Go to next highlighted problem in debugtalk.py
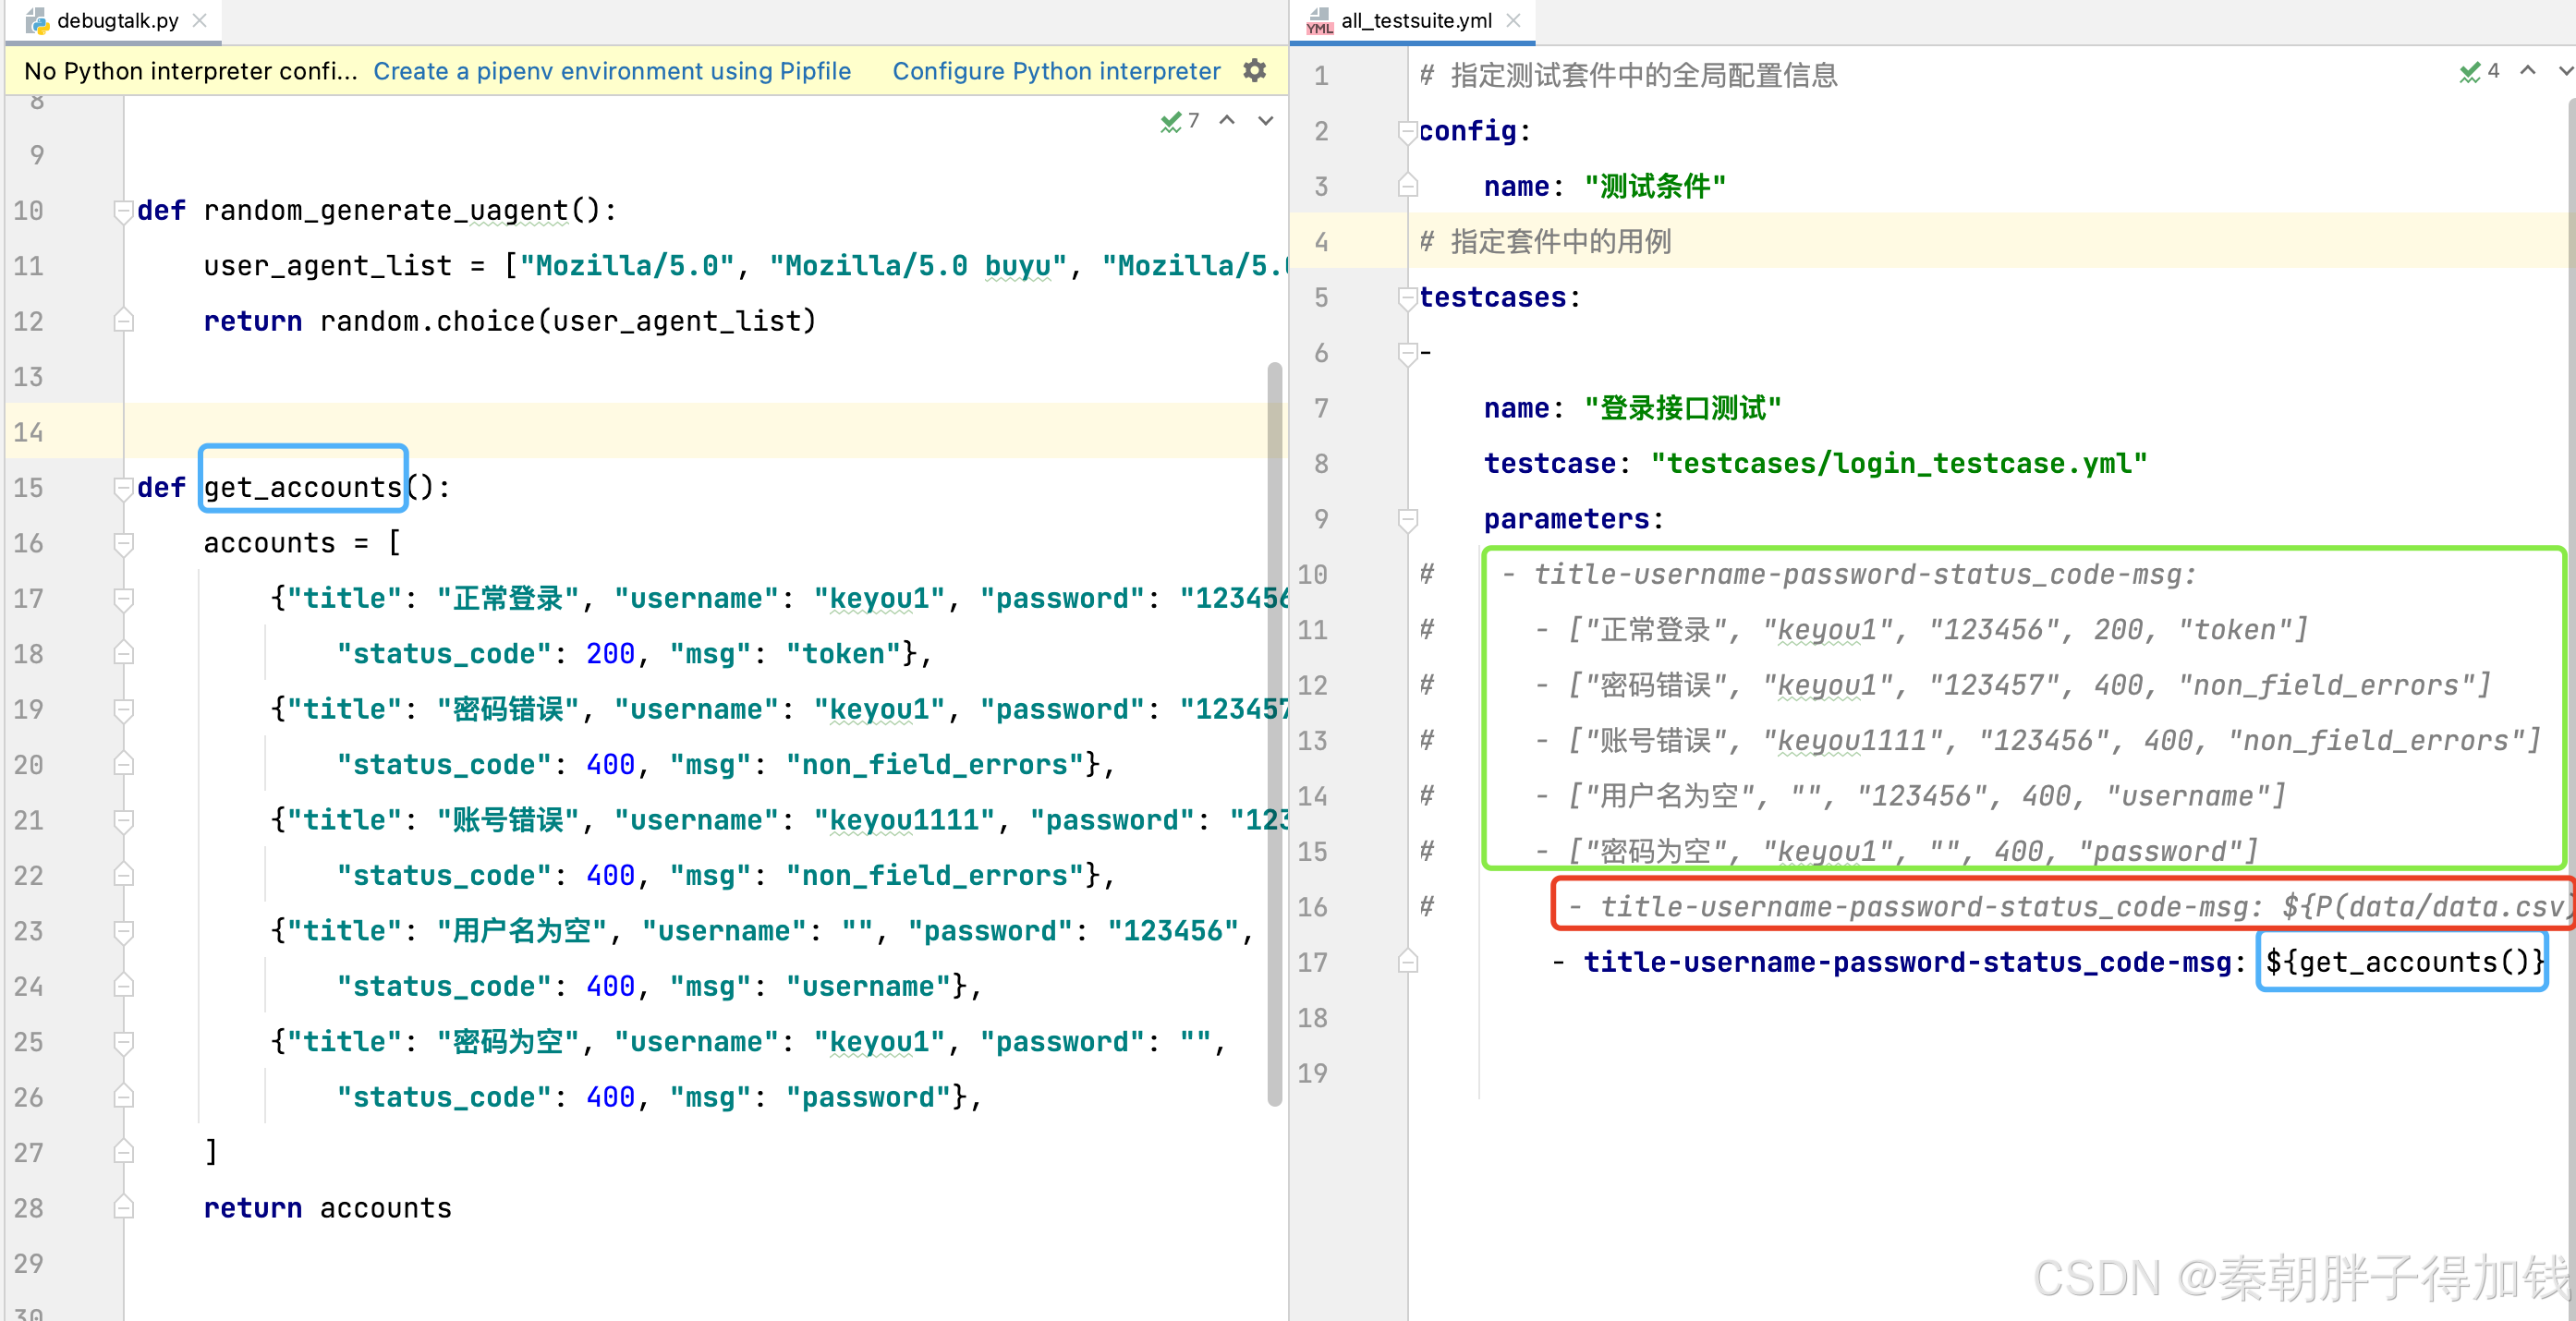 pyautogui.click(x=1265, y=121)
